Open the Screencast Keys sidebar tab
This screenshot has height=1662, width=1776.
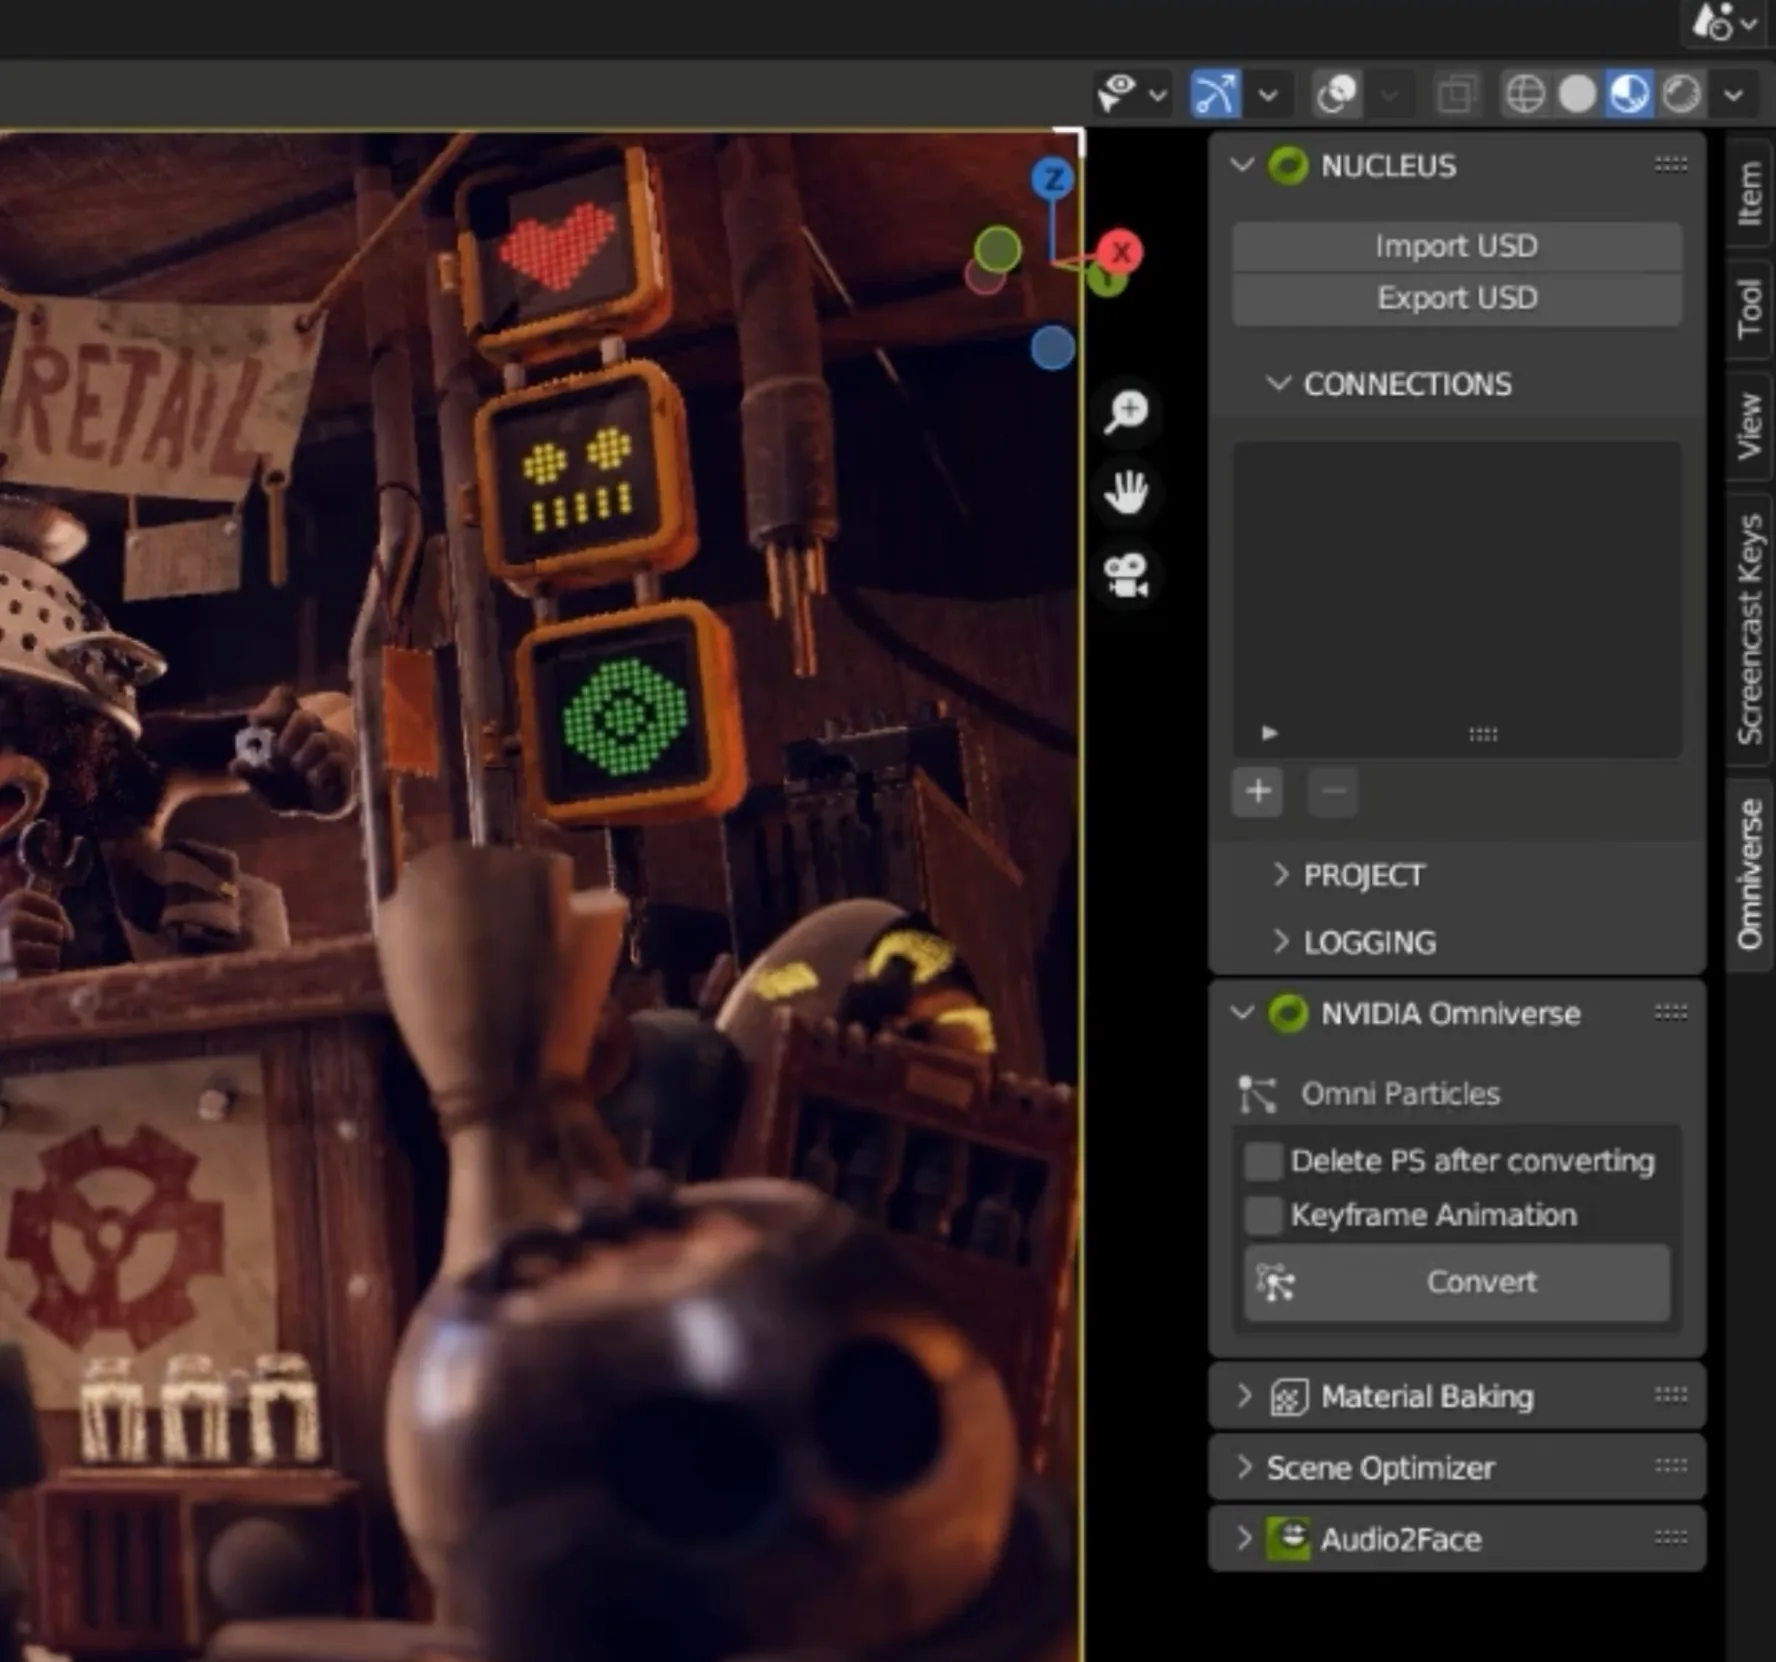1749,630
